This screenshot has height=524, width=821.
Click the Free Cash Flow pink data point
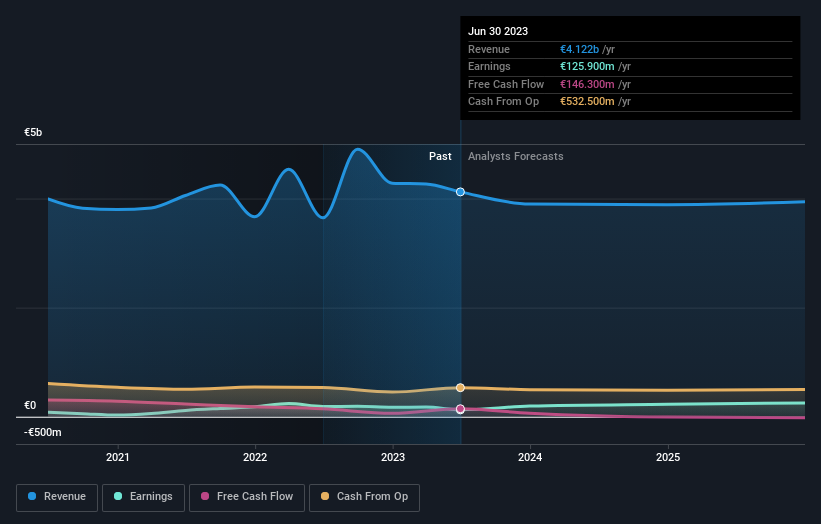(x=460, y=409)
